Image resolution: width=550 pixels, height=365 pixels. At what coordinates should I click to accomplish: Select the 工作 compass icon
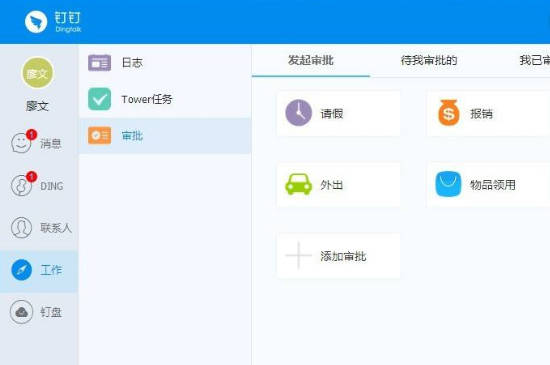coord(21,270)
